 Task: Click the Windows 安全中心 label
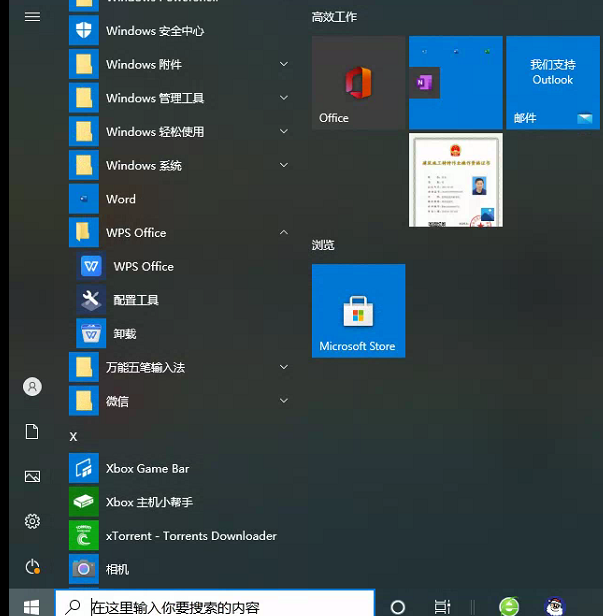point(155,31)
